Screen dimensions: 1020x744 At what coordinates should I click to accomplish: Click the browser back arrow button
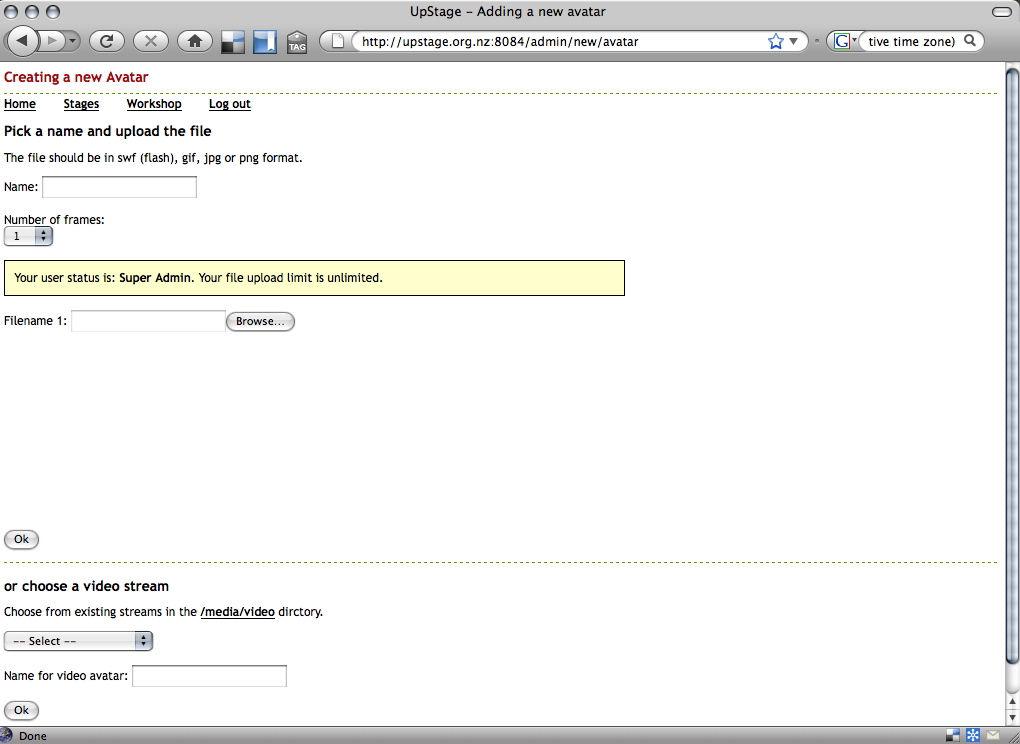point(23,41)
